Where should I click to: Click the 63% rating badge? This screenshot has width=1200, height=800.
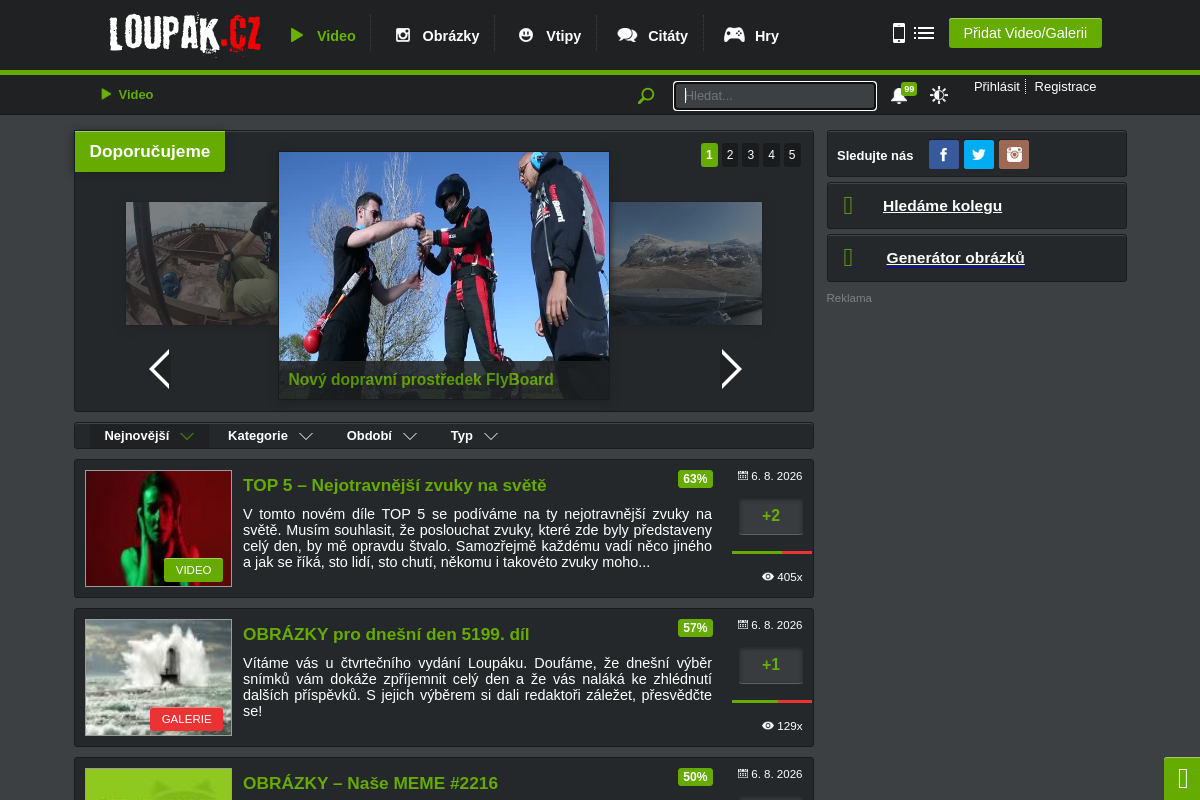coord(695,479)
